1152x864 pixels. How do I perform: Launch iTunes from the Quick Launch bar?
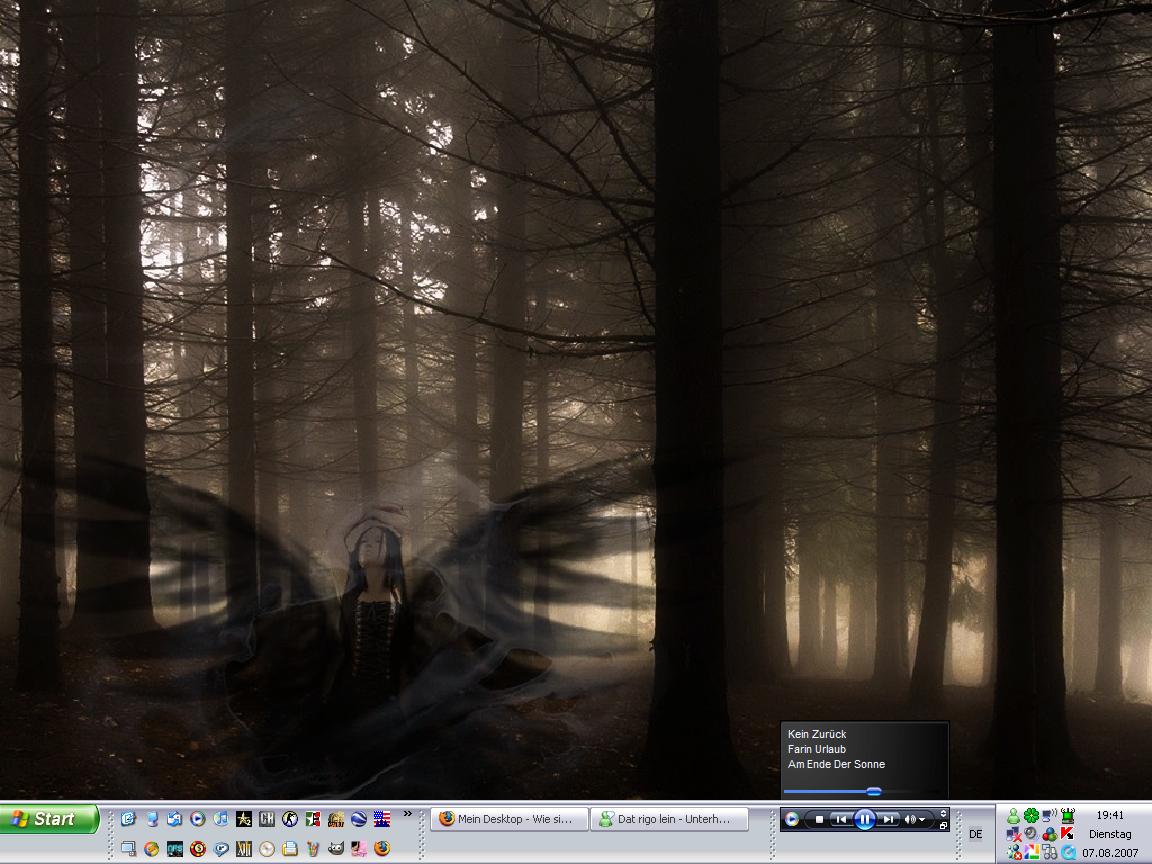tap(221, 819)
